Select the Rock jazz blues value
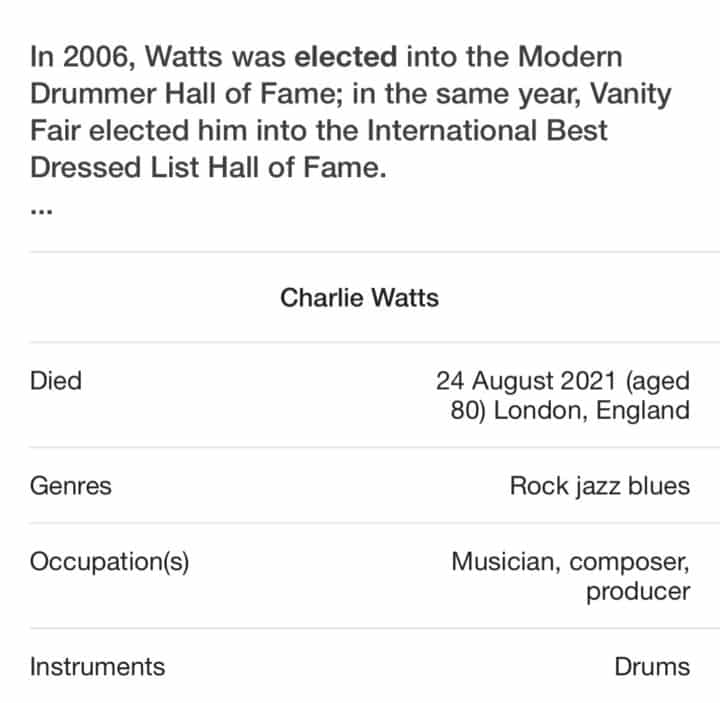 click(x=600, y=486)
